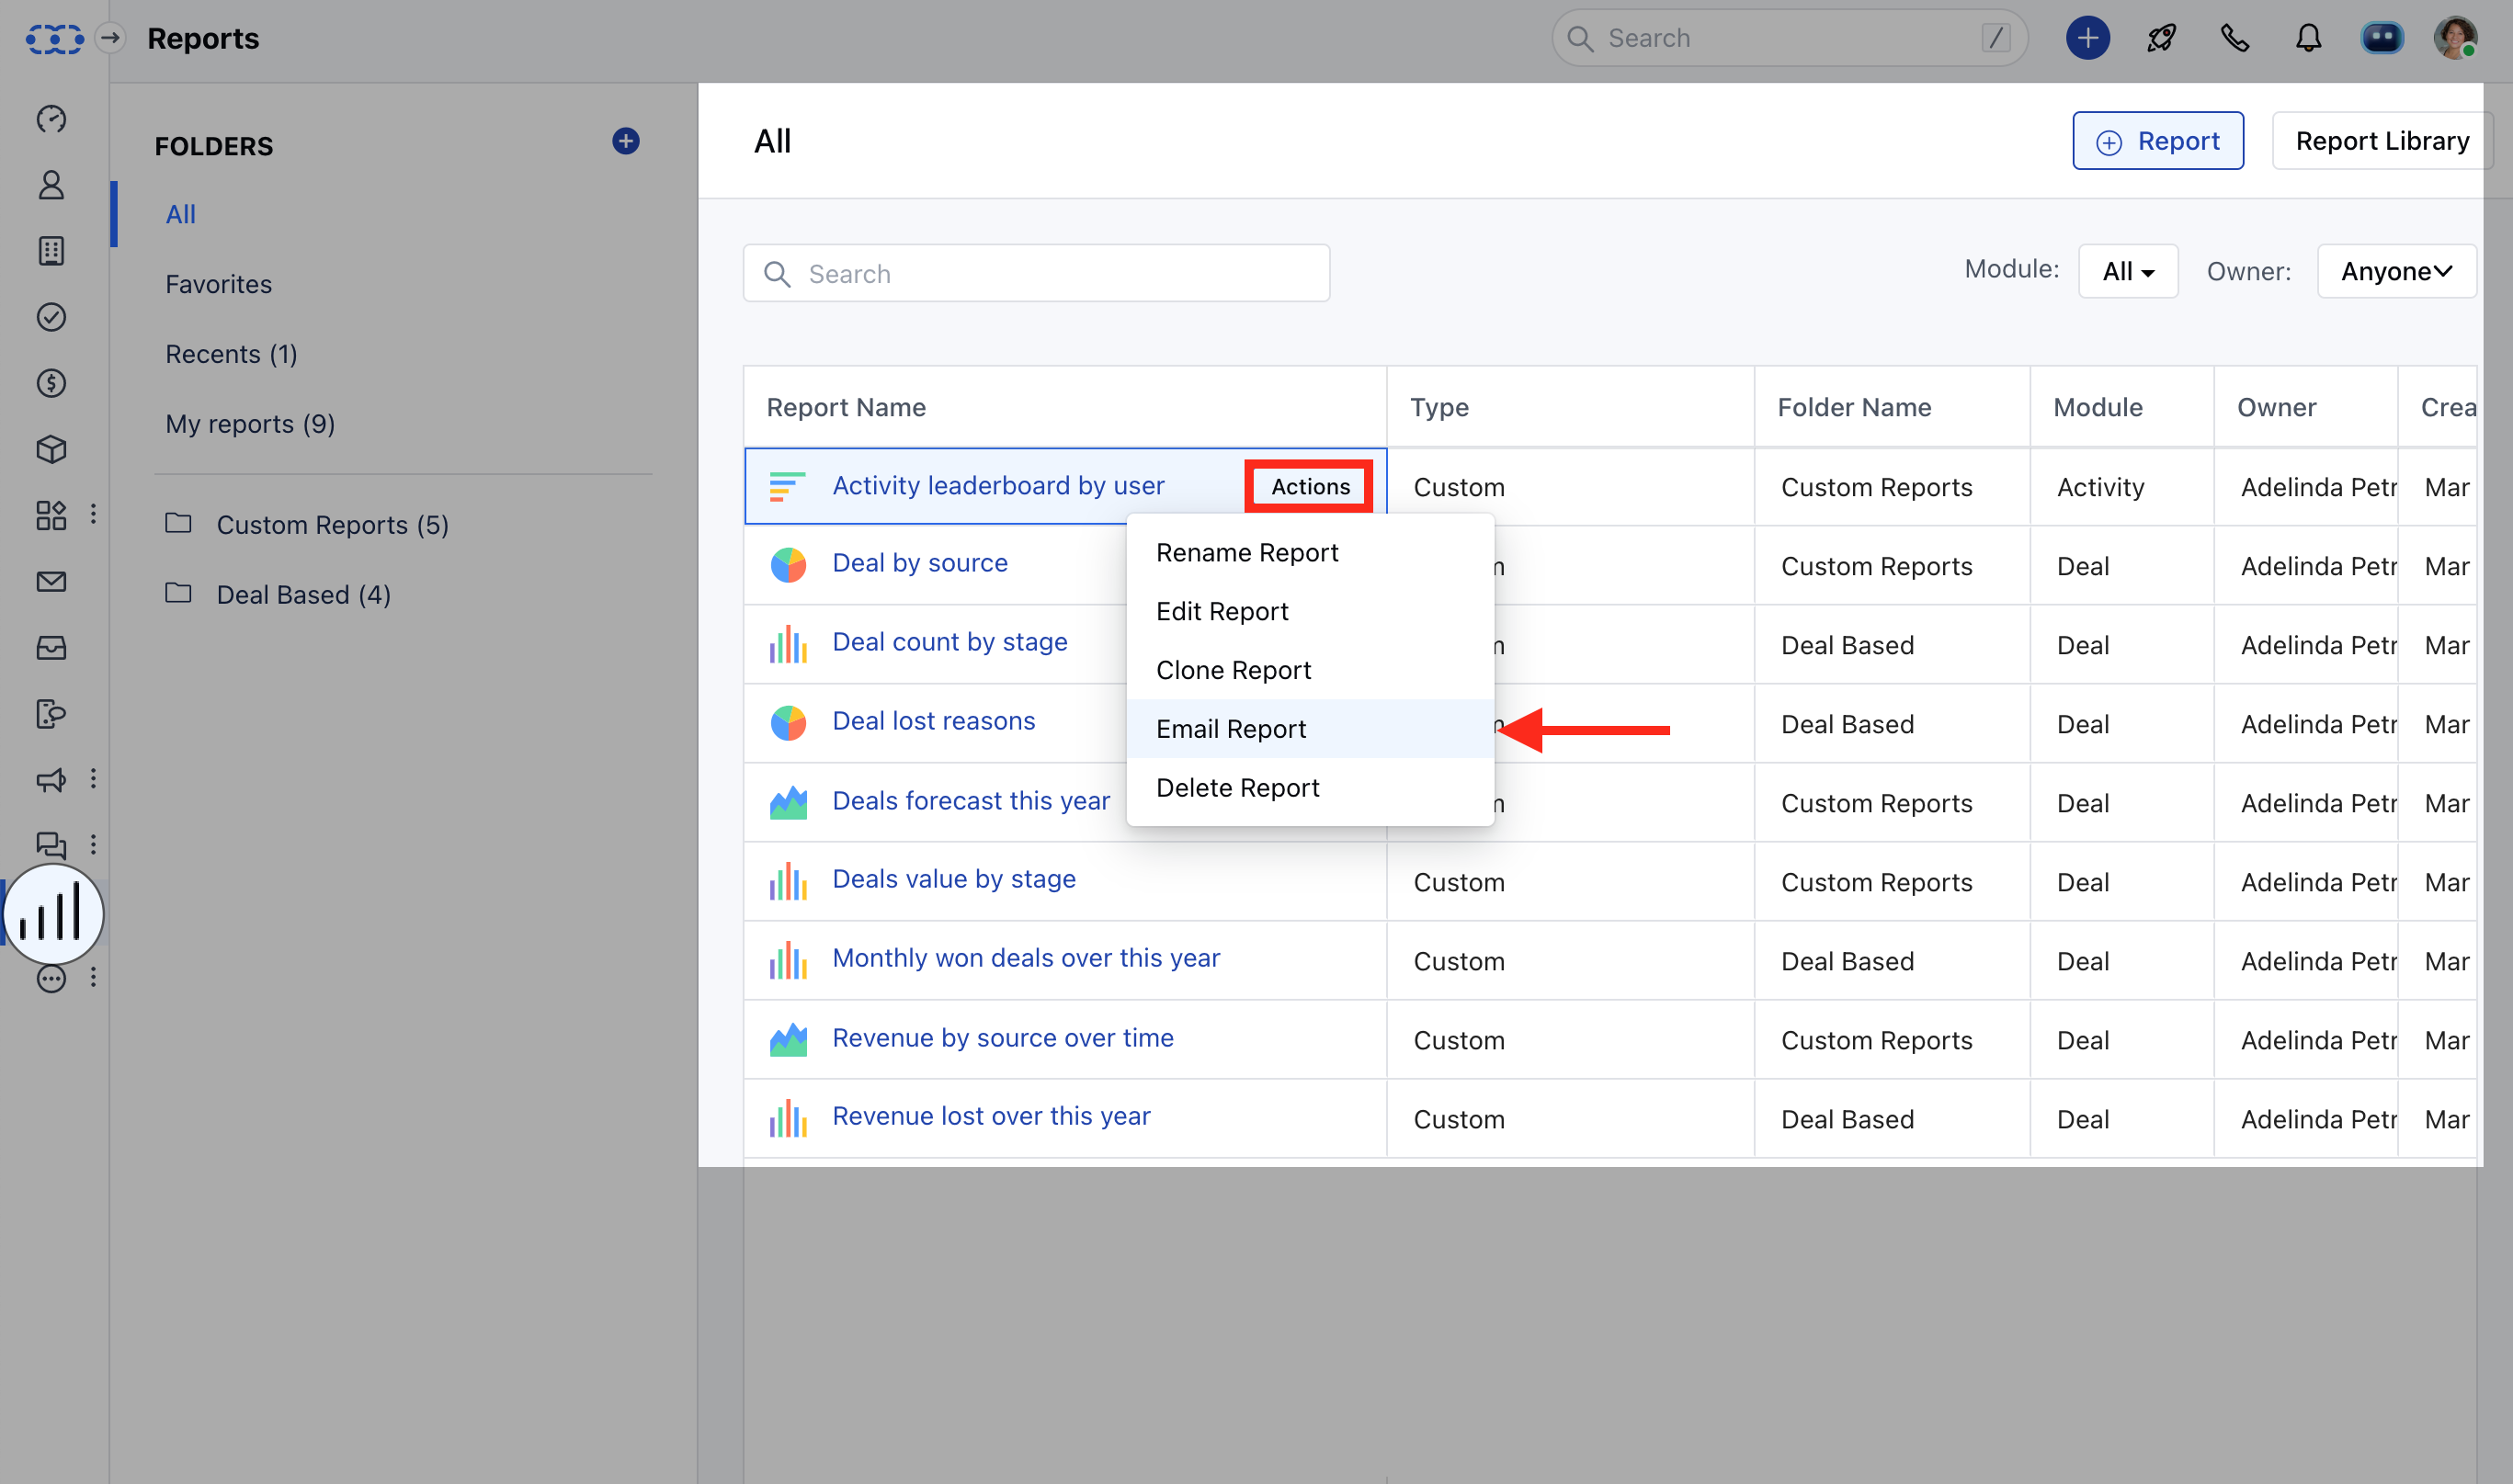Open Deal by source report
Screen dimensions: 2513x1484
click(920, 563)
